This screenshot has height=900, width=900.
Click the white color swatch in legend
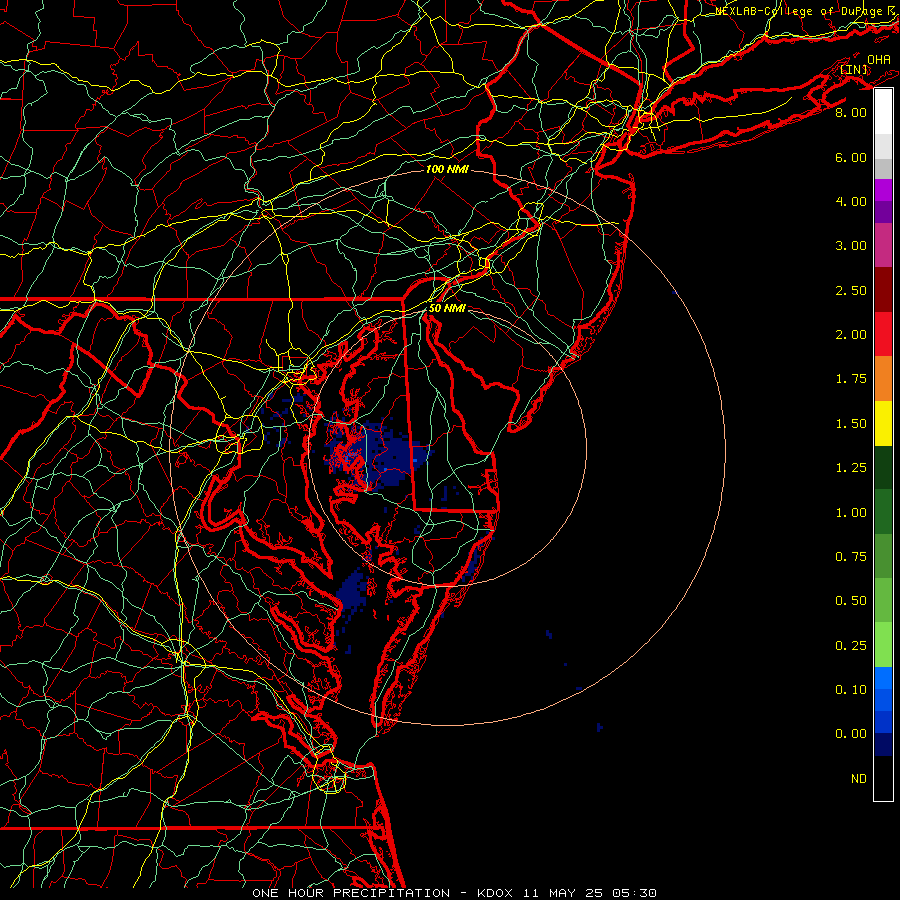(883, 112)
